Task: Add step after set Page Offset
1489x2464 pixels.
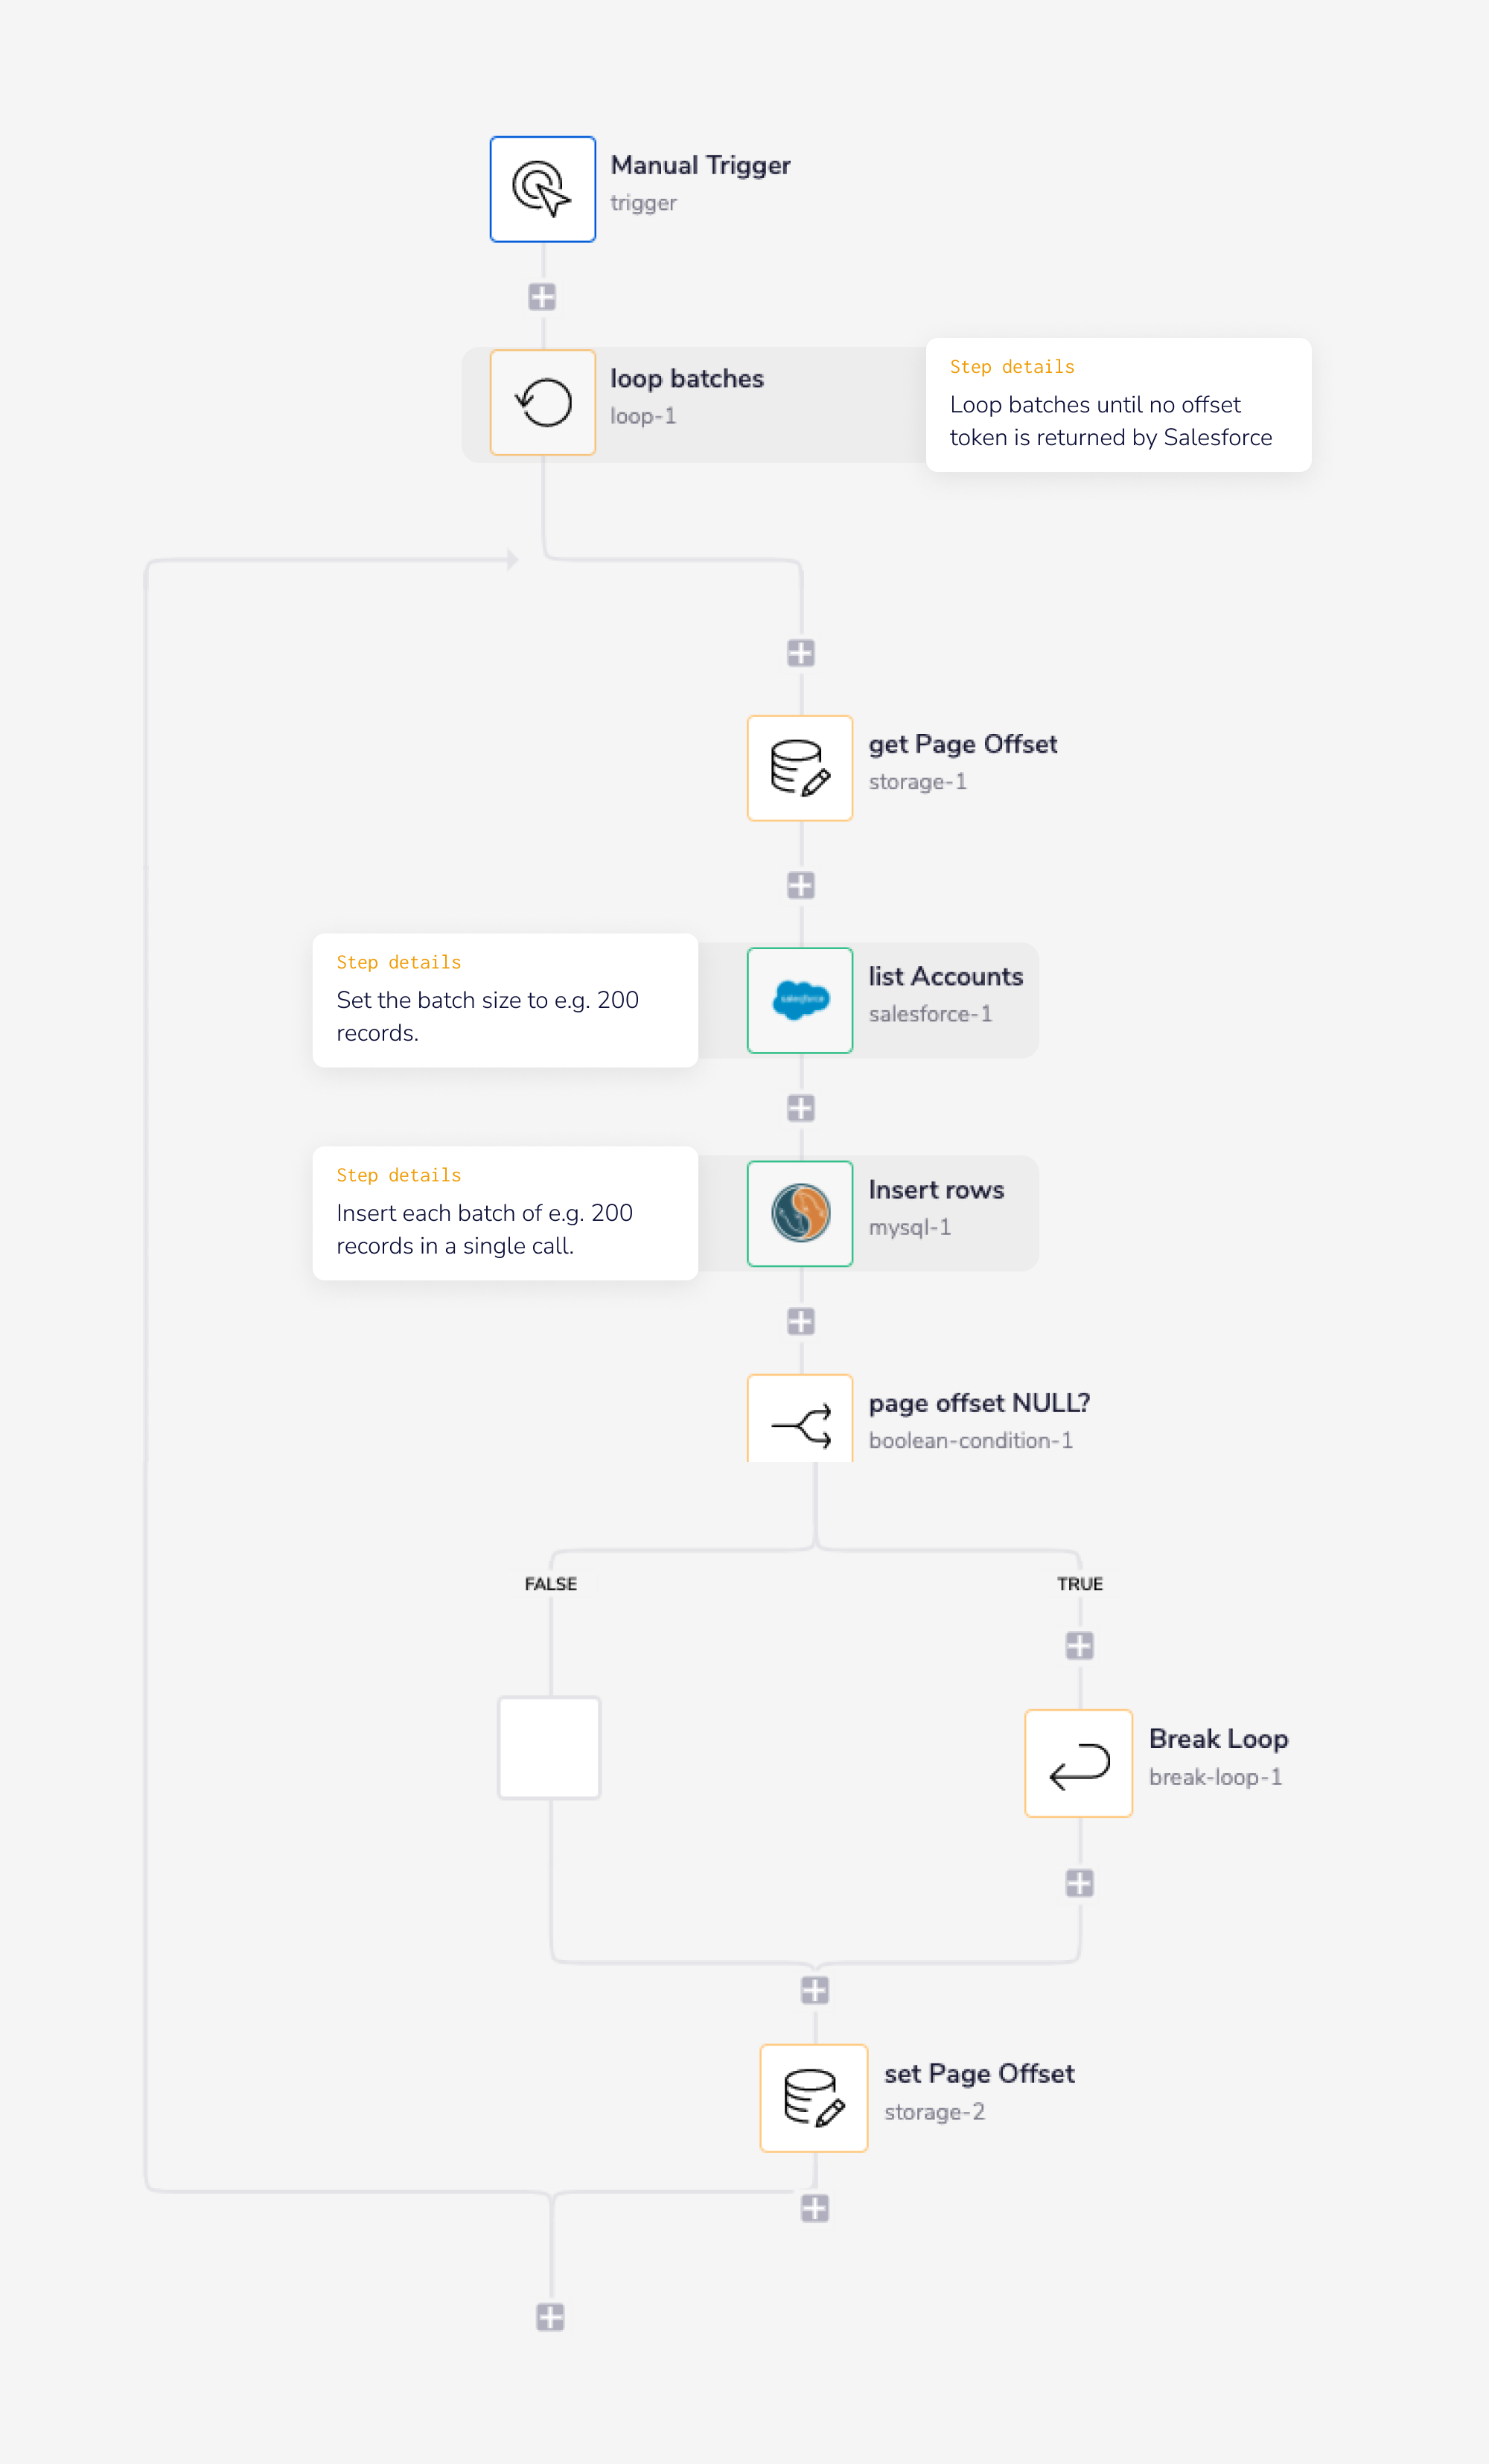Action: point(814,2208)
